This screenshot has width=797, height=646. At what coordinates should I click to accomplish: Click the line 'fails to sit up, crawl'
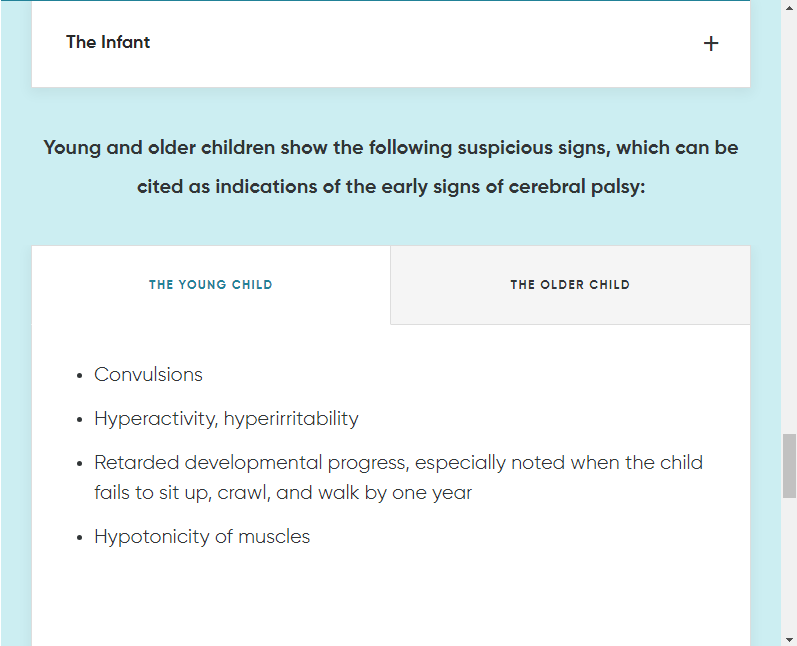(x=283, y=493)
